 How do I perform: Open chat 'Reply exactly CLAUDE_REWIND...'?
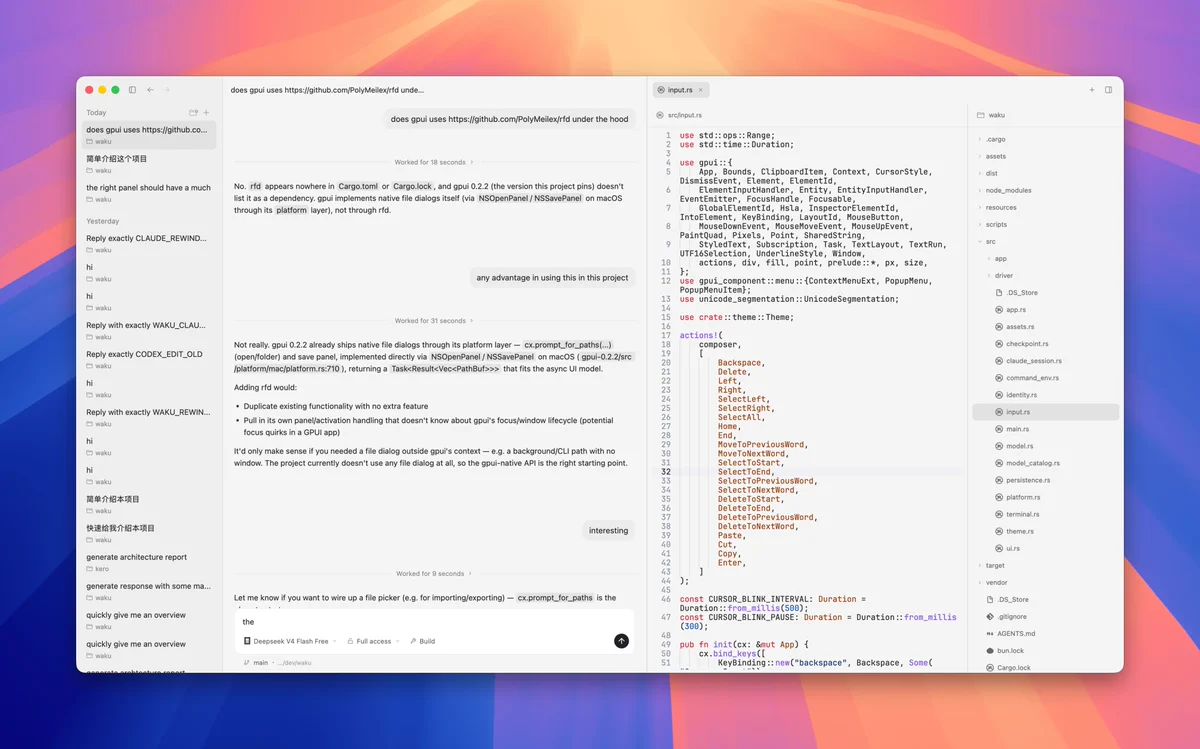click(x=148, y=243)
